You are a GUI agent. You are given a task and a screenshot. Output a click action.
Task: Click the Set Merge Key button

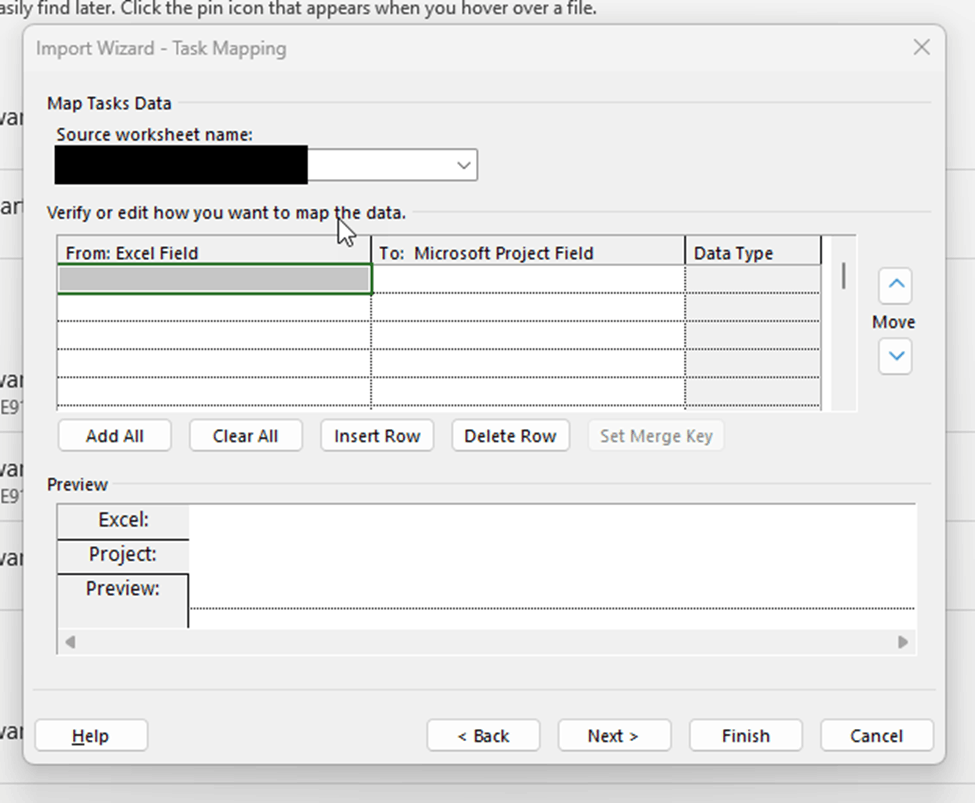[656, 435]
